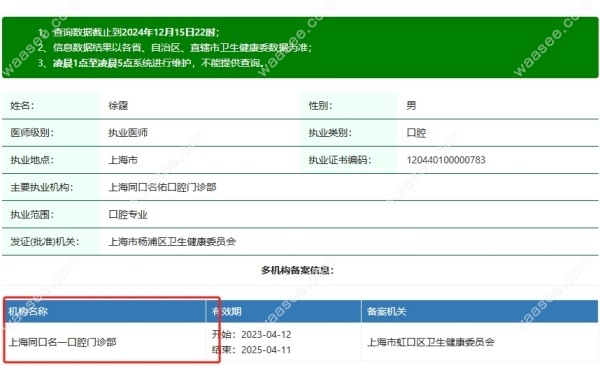Viewport: 600px width, 370px height.
Task: Click the 姓名 label
Action: coord(22,106)
